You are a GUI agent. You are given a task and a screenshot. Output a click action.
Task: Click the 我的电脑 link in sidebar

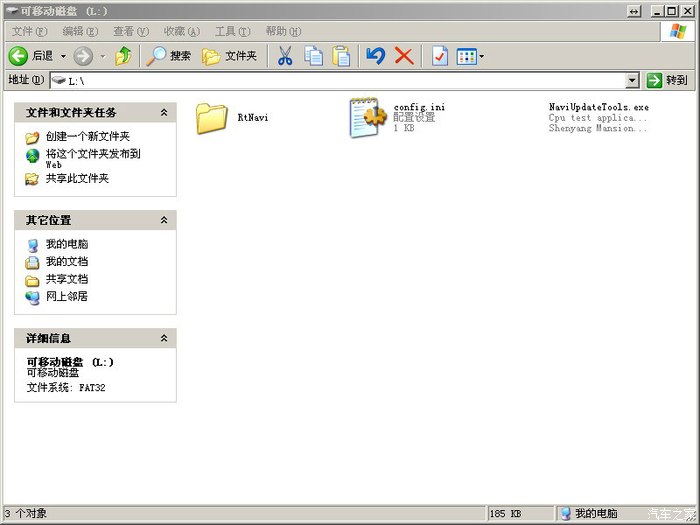[66, 244]
